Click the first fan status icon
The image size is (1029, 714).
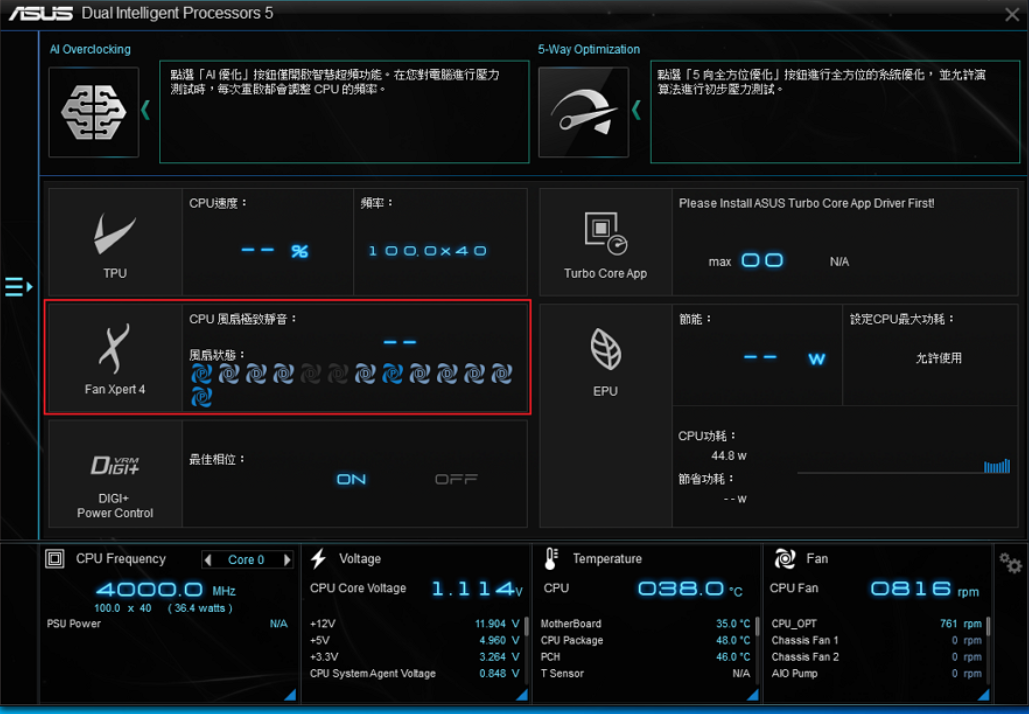[x=202, y=374]
